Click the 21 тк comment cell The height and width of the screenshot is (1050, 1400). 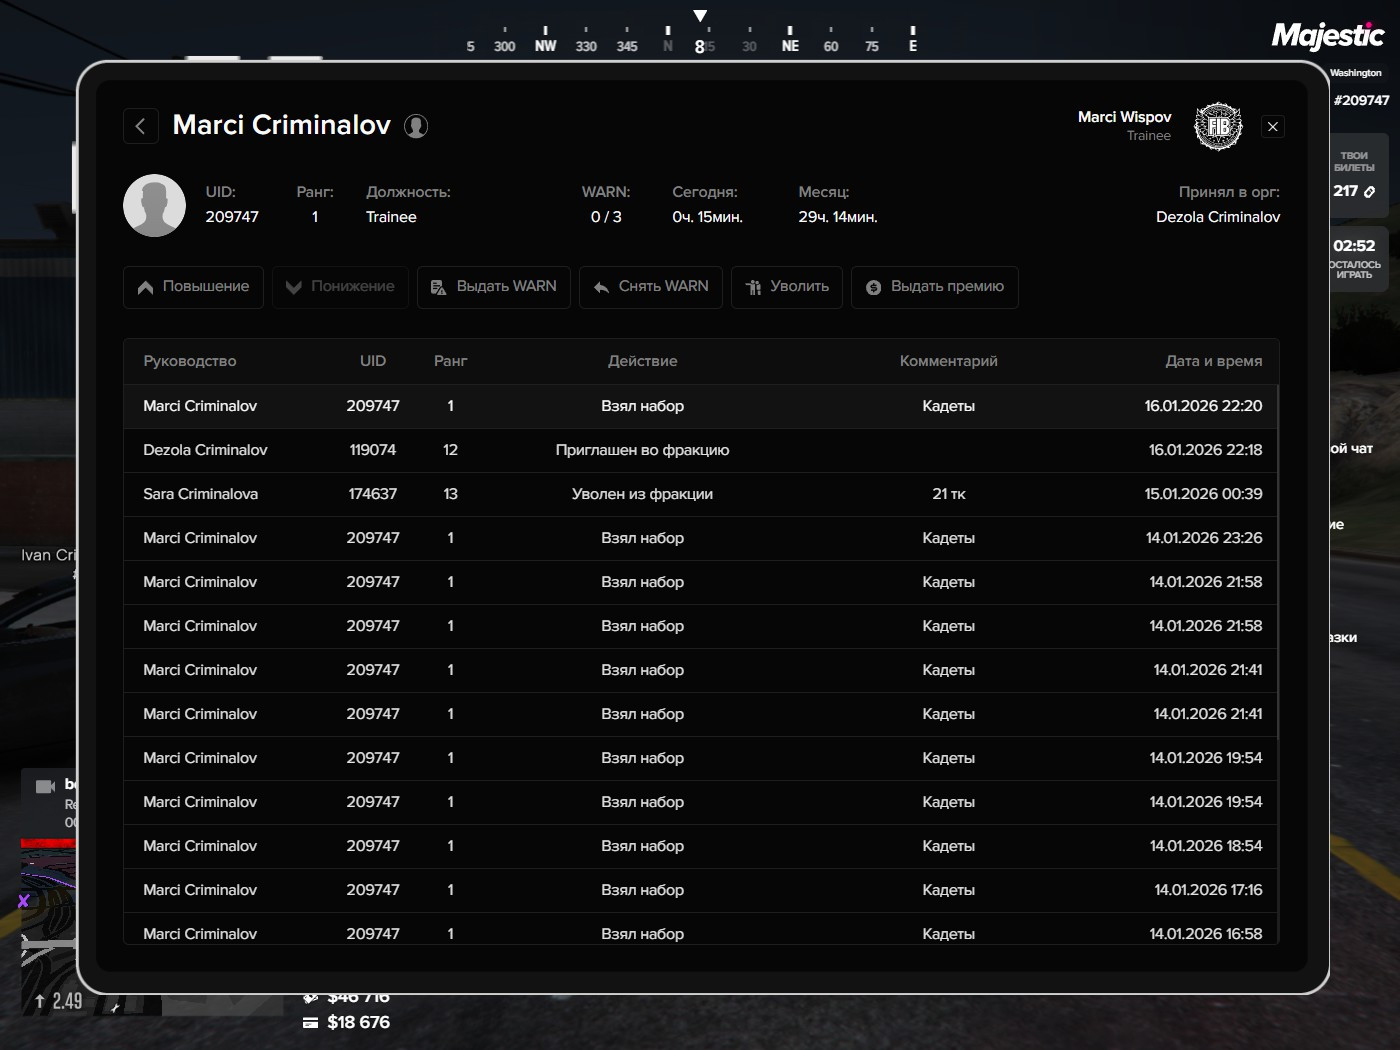tap(949, 494)
